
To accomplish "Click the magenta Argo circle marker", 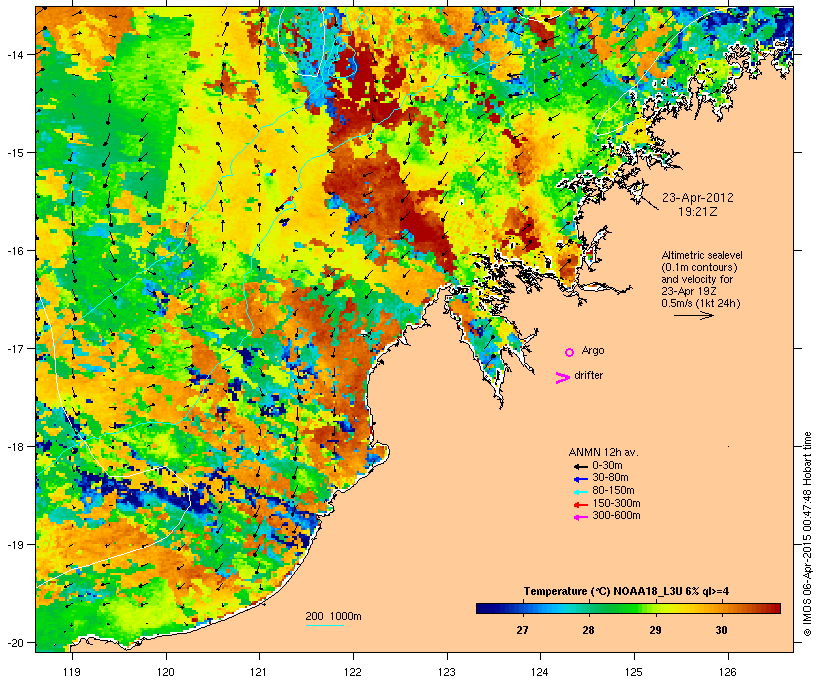I will pos(570,352).
